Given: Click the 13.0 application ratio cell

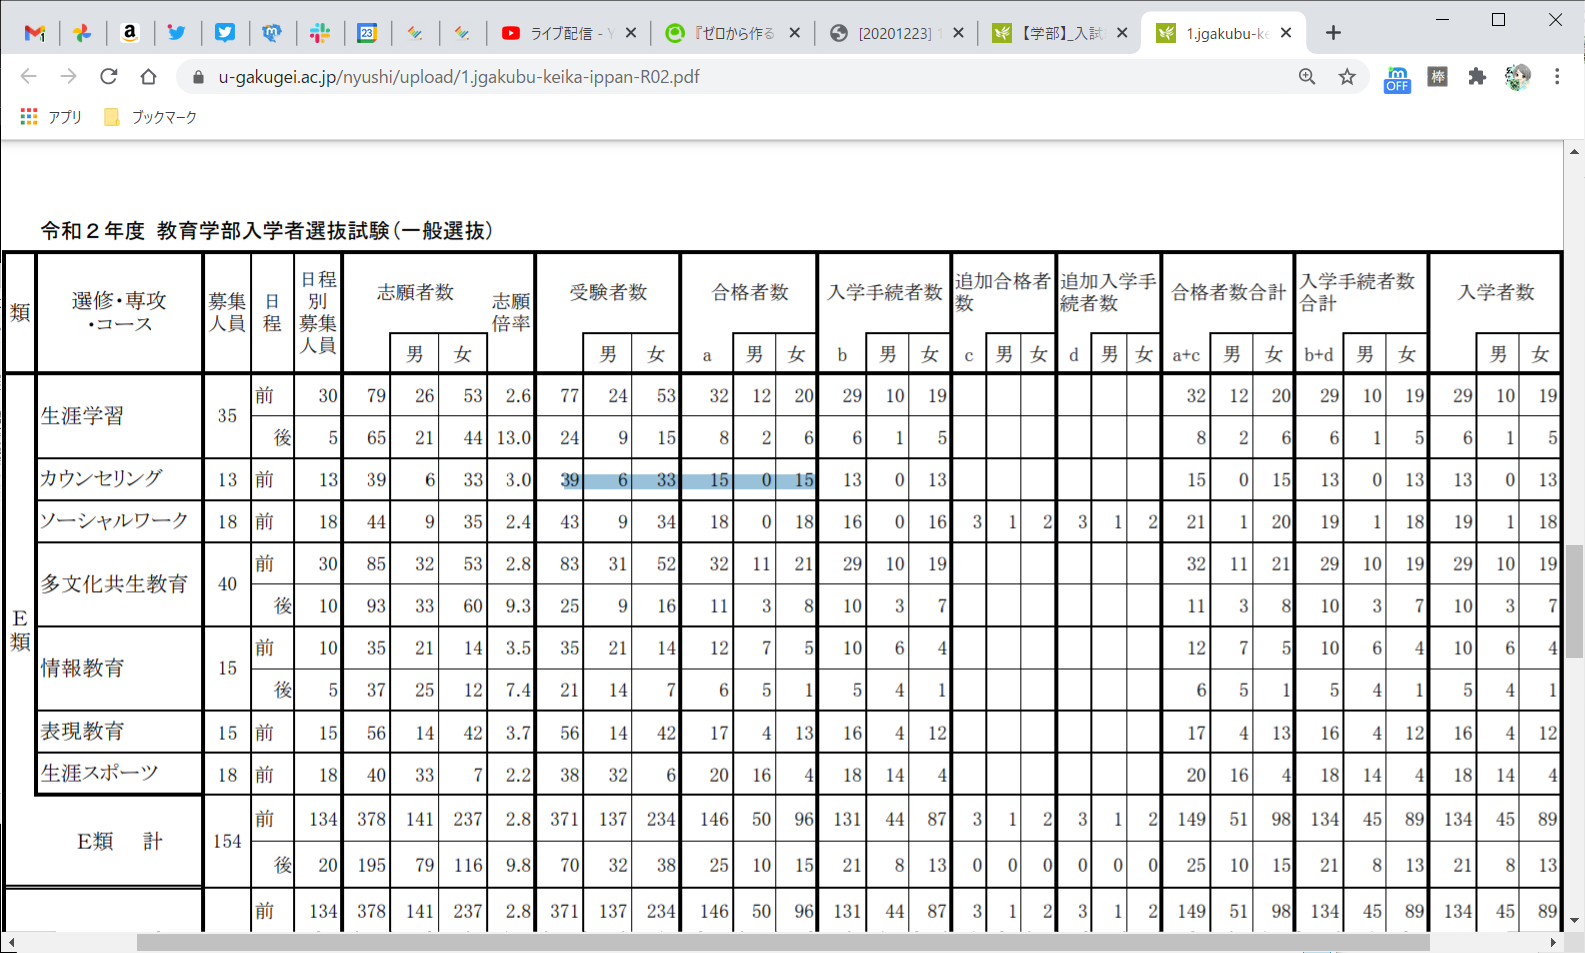Looking at the screenshot, I should [514, 438].
